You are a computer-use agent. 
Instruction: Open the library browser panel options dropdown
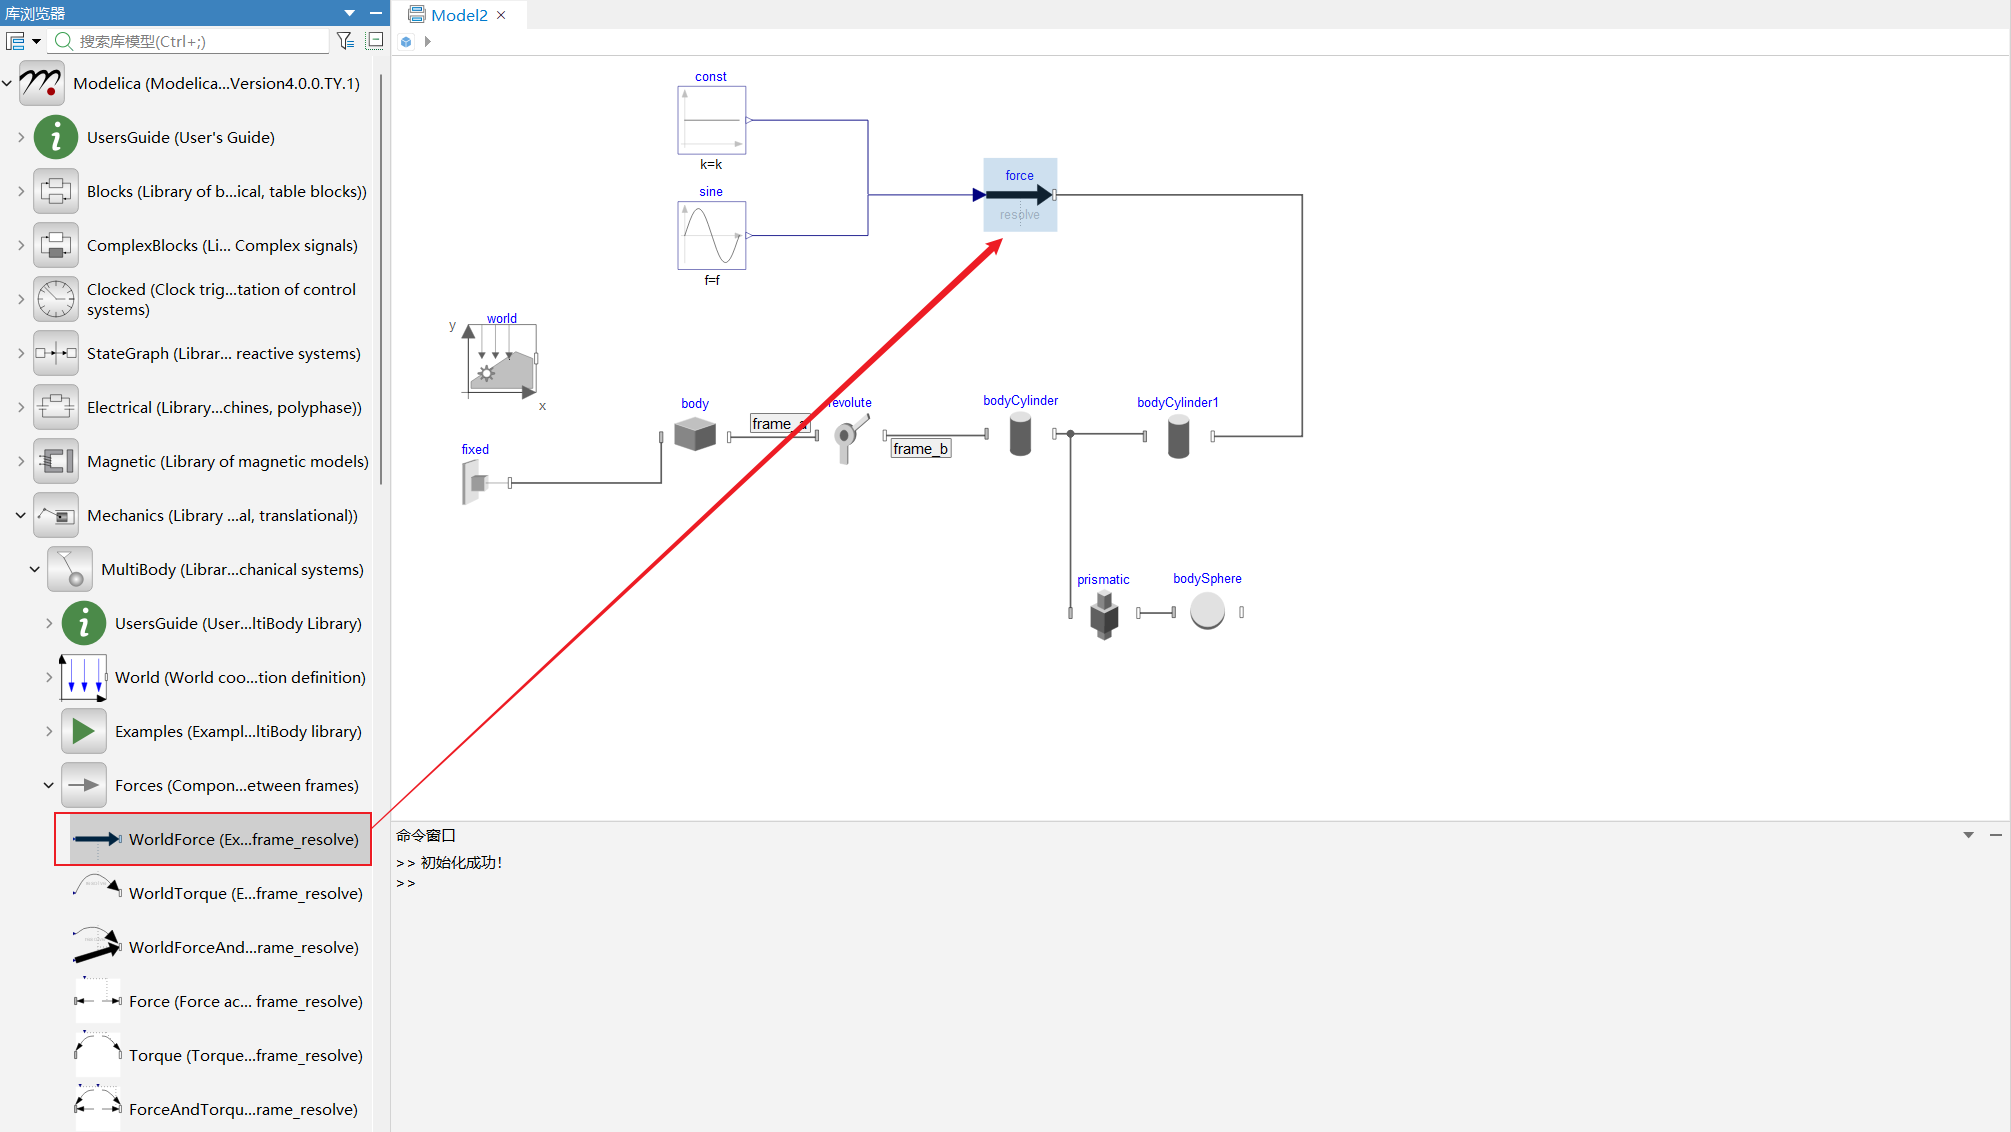(350, 13)
